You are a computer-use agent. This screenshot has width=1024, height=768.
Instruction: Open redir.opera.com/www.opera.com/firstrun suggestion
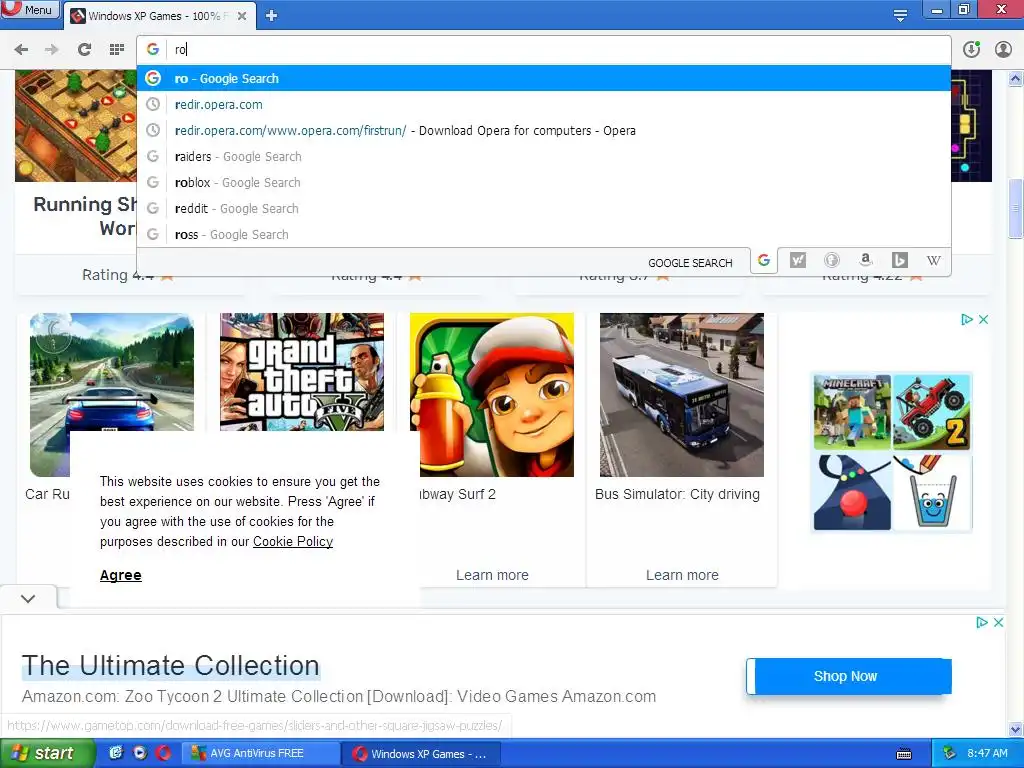click(x=543, y=131)
